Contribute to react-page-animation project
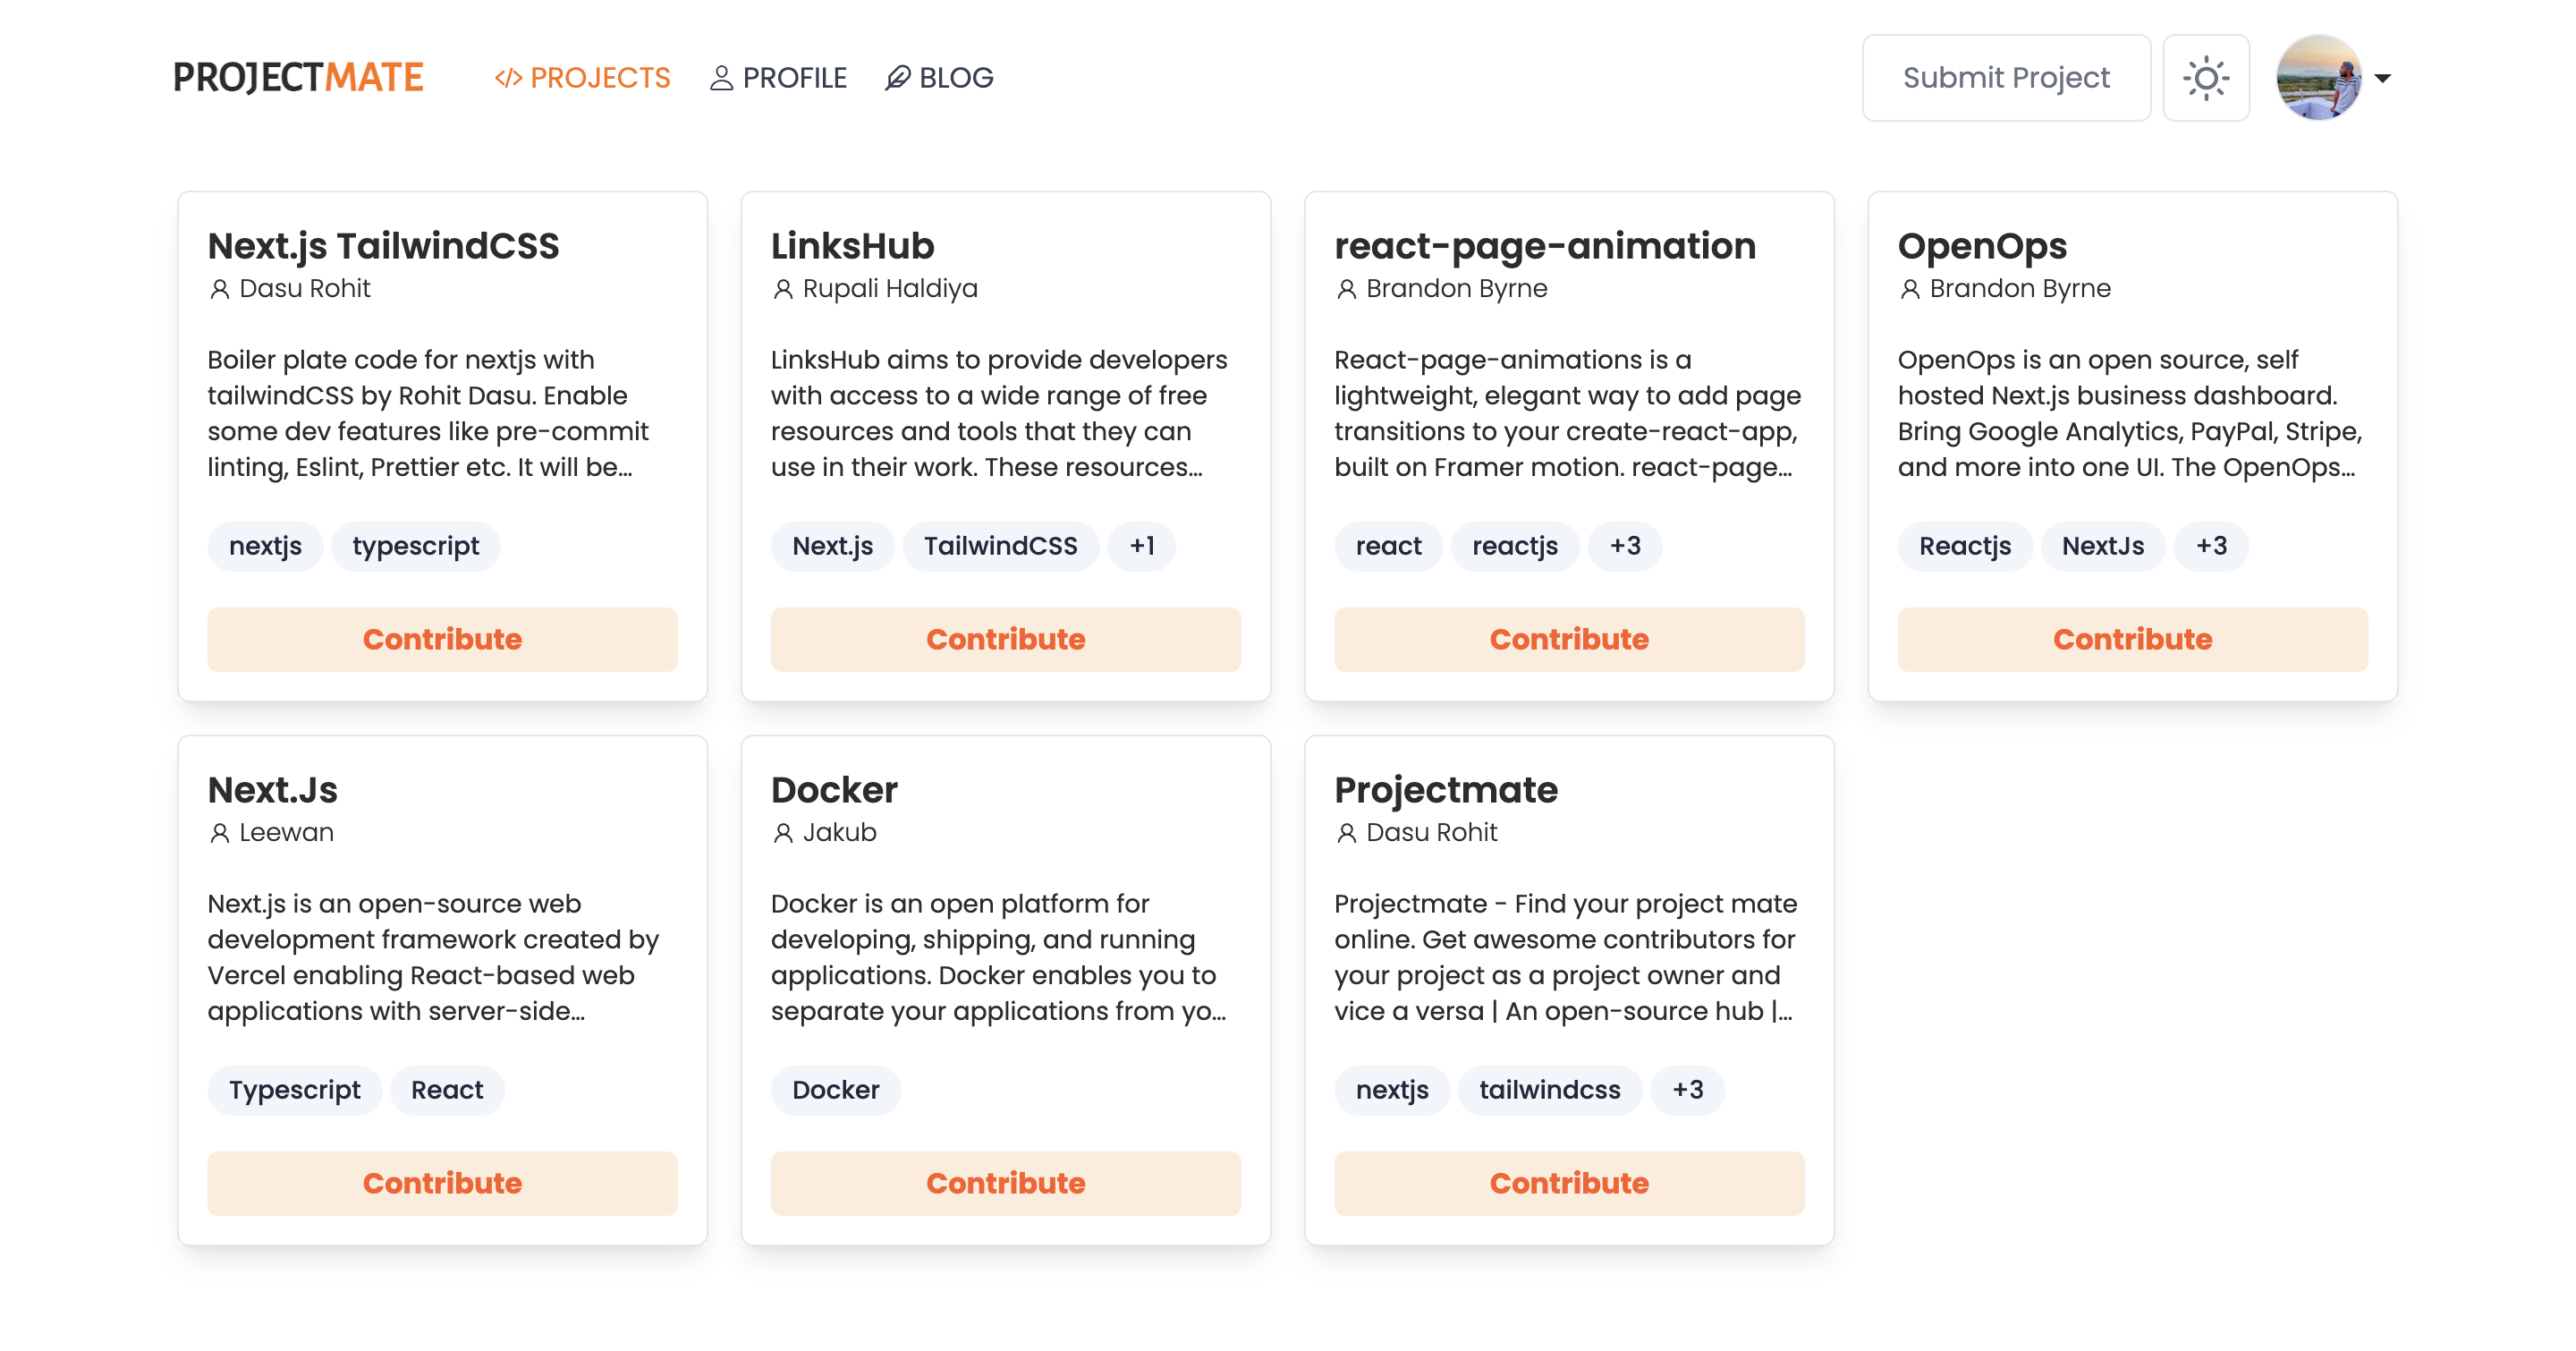Image resolution: width=2576 pixels, height=1351 pixels. [1569, 639]
